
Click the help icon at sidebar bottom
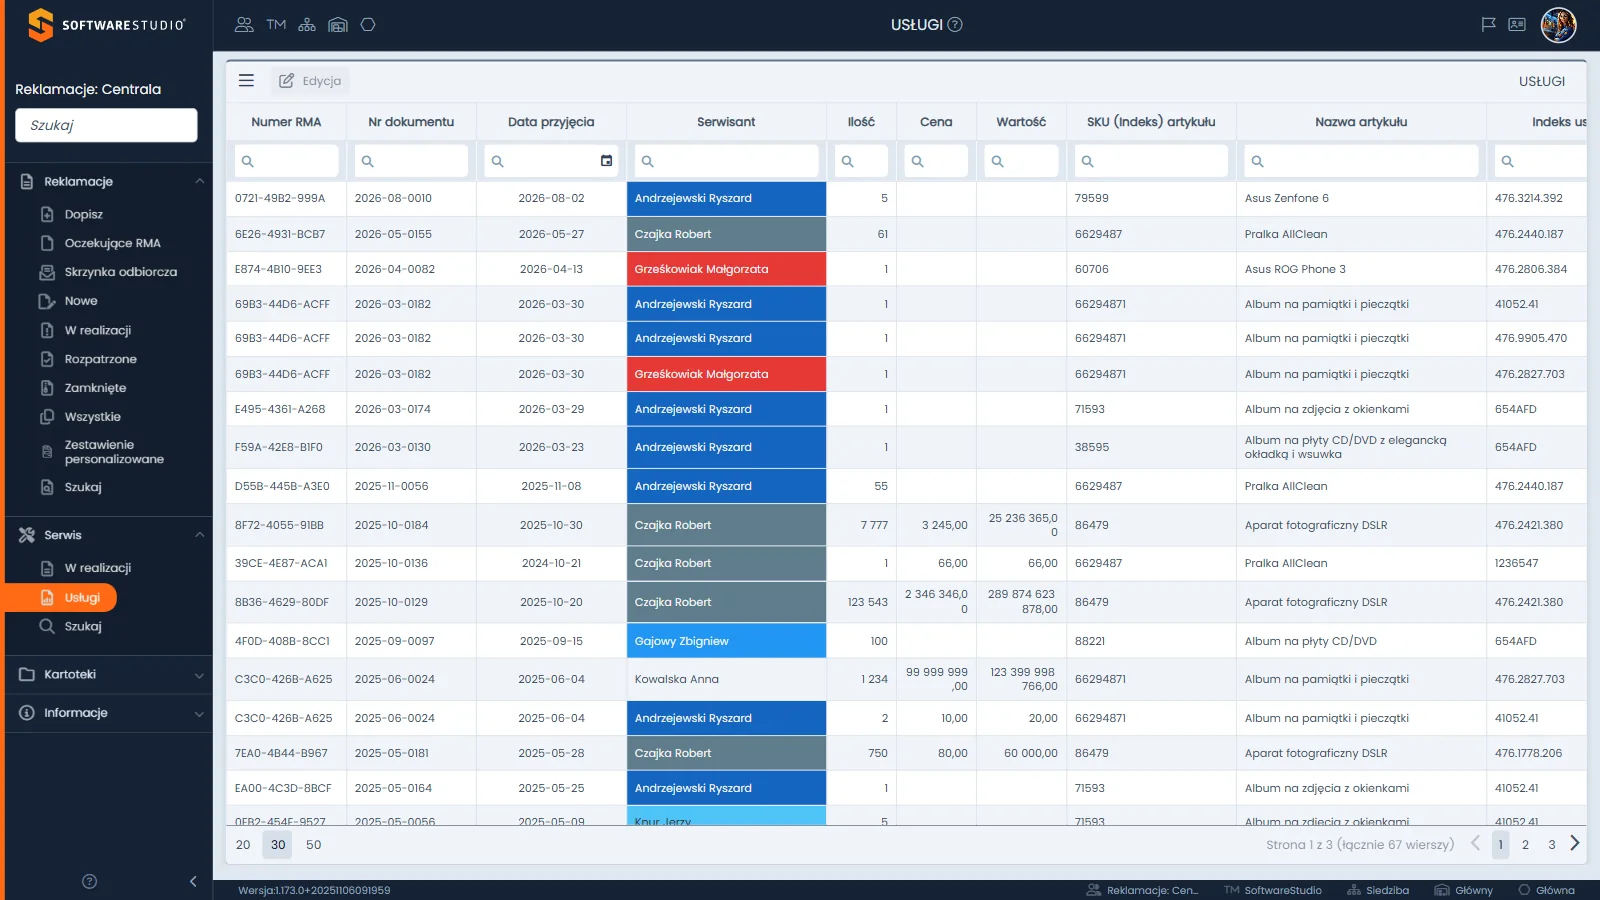(89, 881)
